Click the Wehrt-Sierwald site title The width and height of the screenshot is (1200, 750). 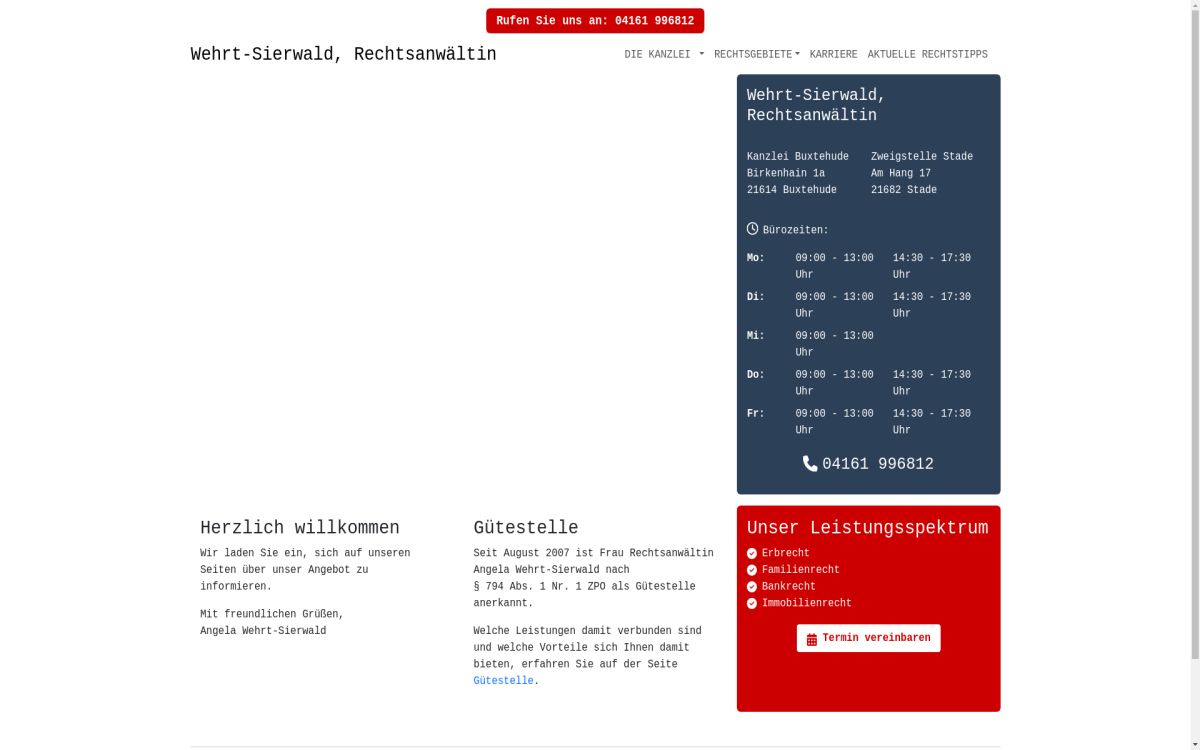click(x=342, y=54)
